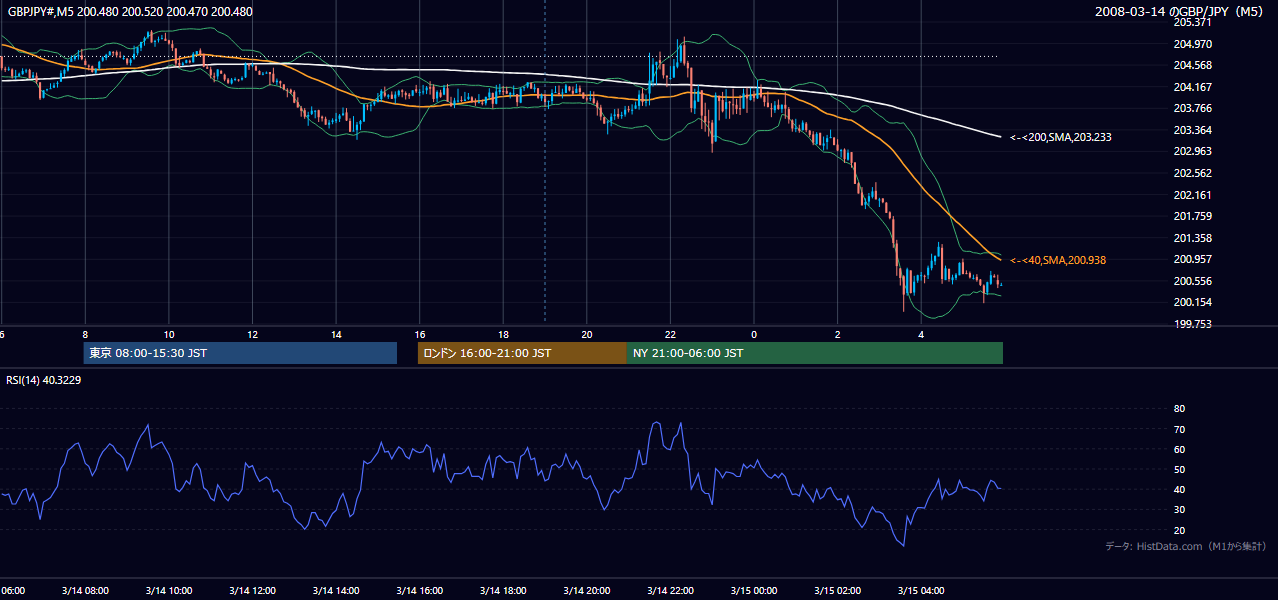Click the 3/15 02:00 time axis label
The height and width of the screenshot is (600, 1278).
[837, 591]
